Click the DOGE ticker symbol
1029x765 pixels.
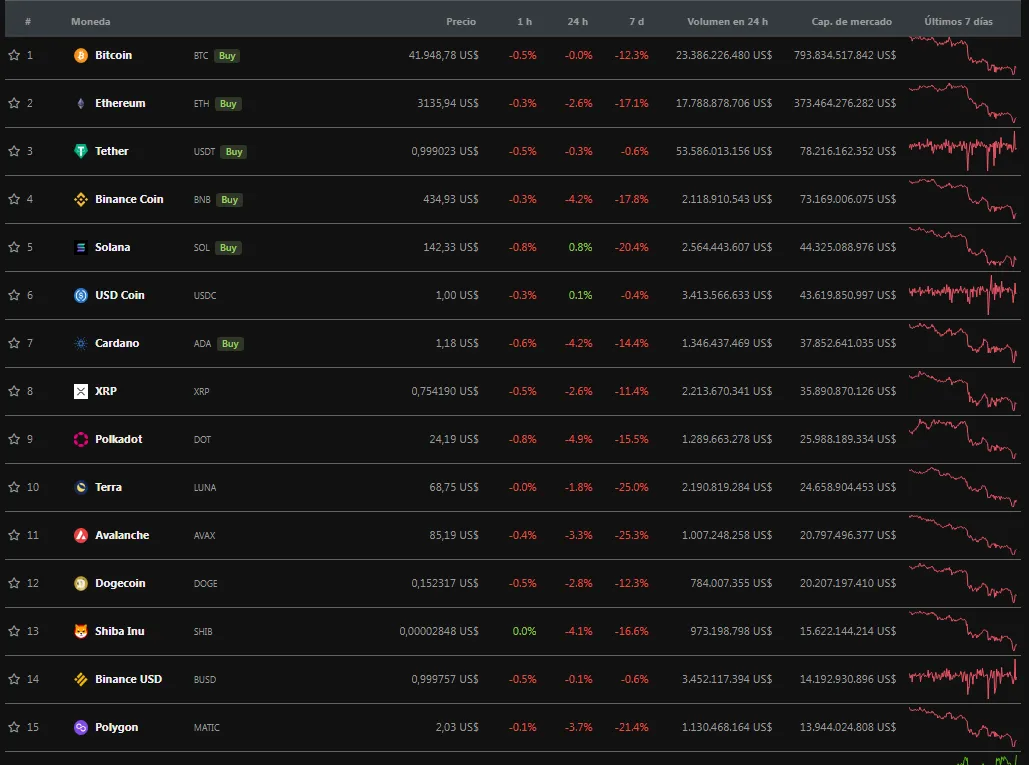[205, 584]
